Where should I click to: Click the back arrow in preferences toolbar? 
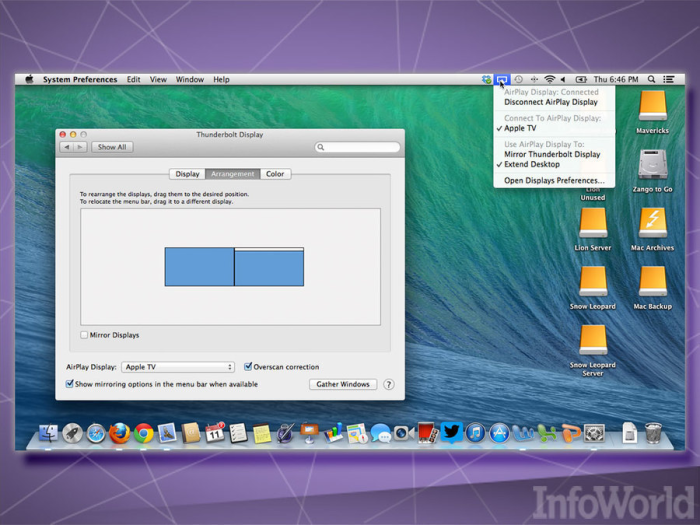(67, 147)
